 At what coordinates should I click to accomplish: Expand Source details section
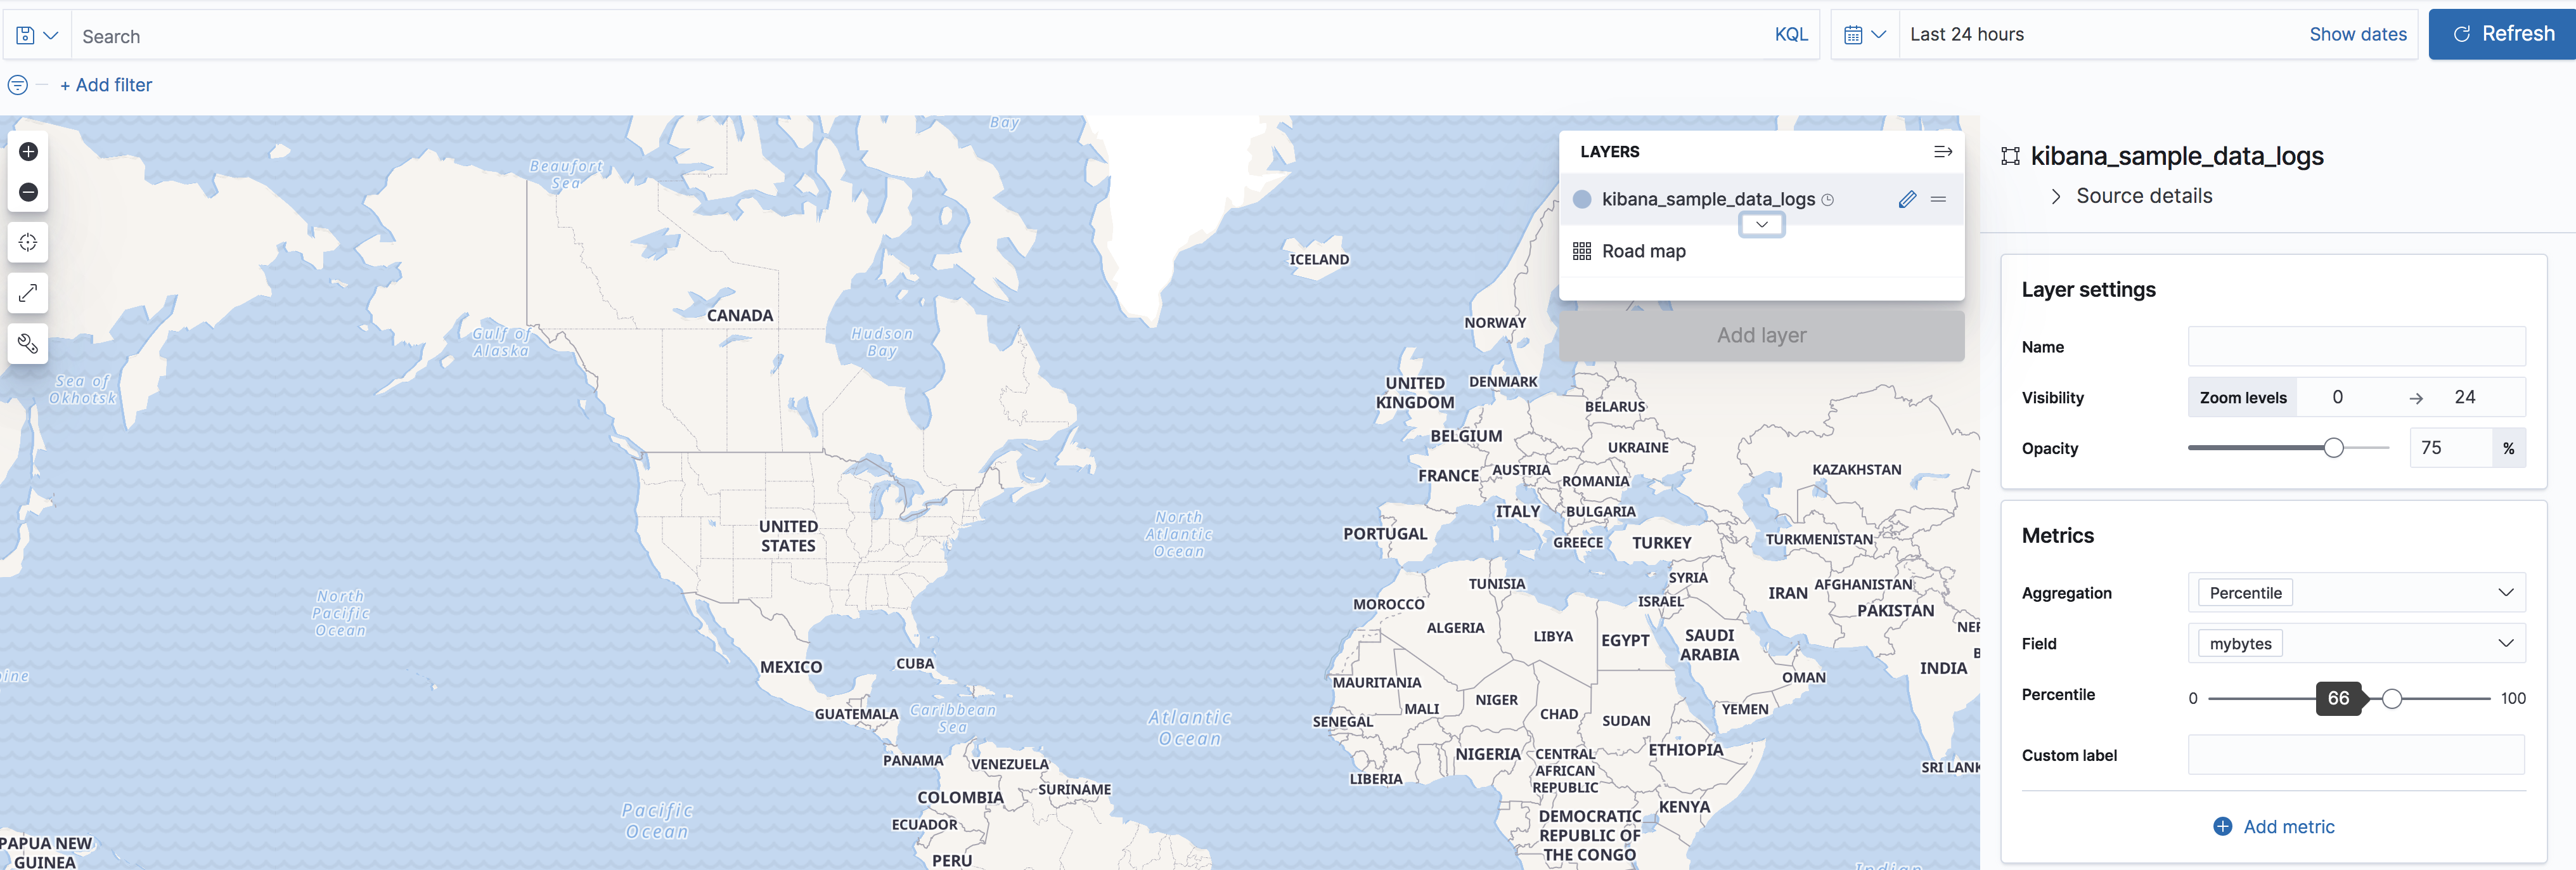[x=2143, y=196]
